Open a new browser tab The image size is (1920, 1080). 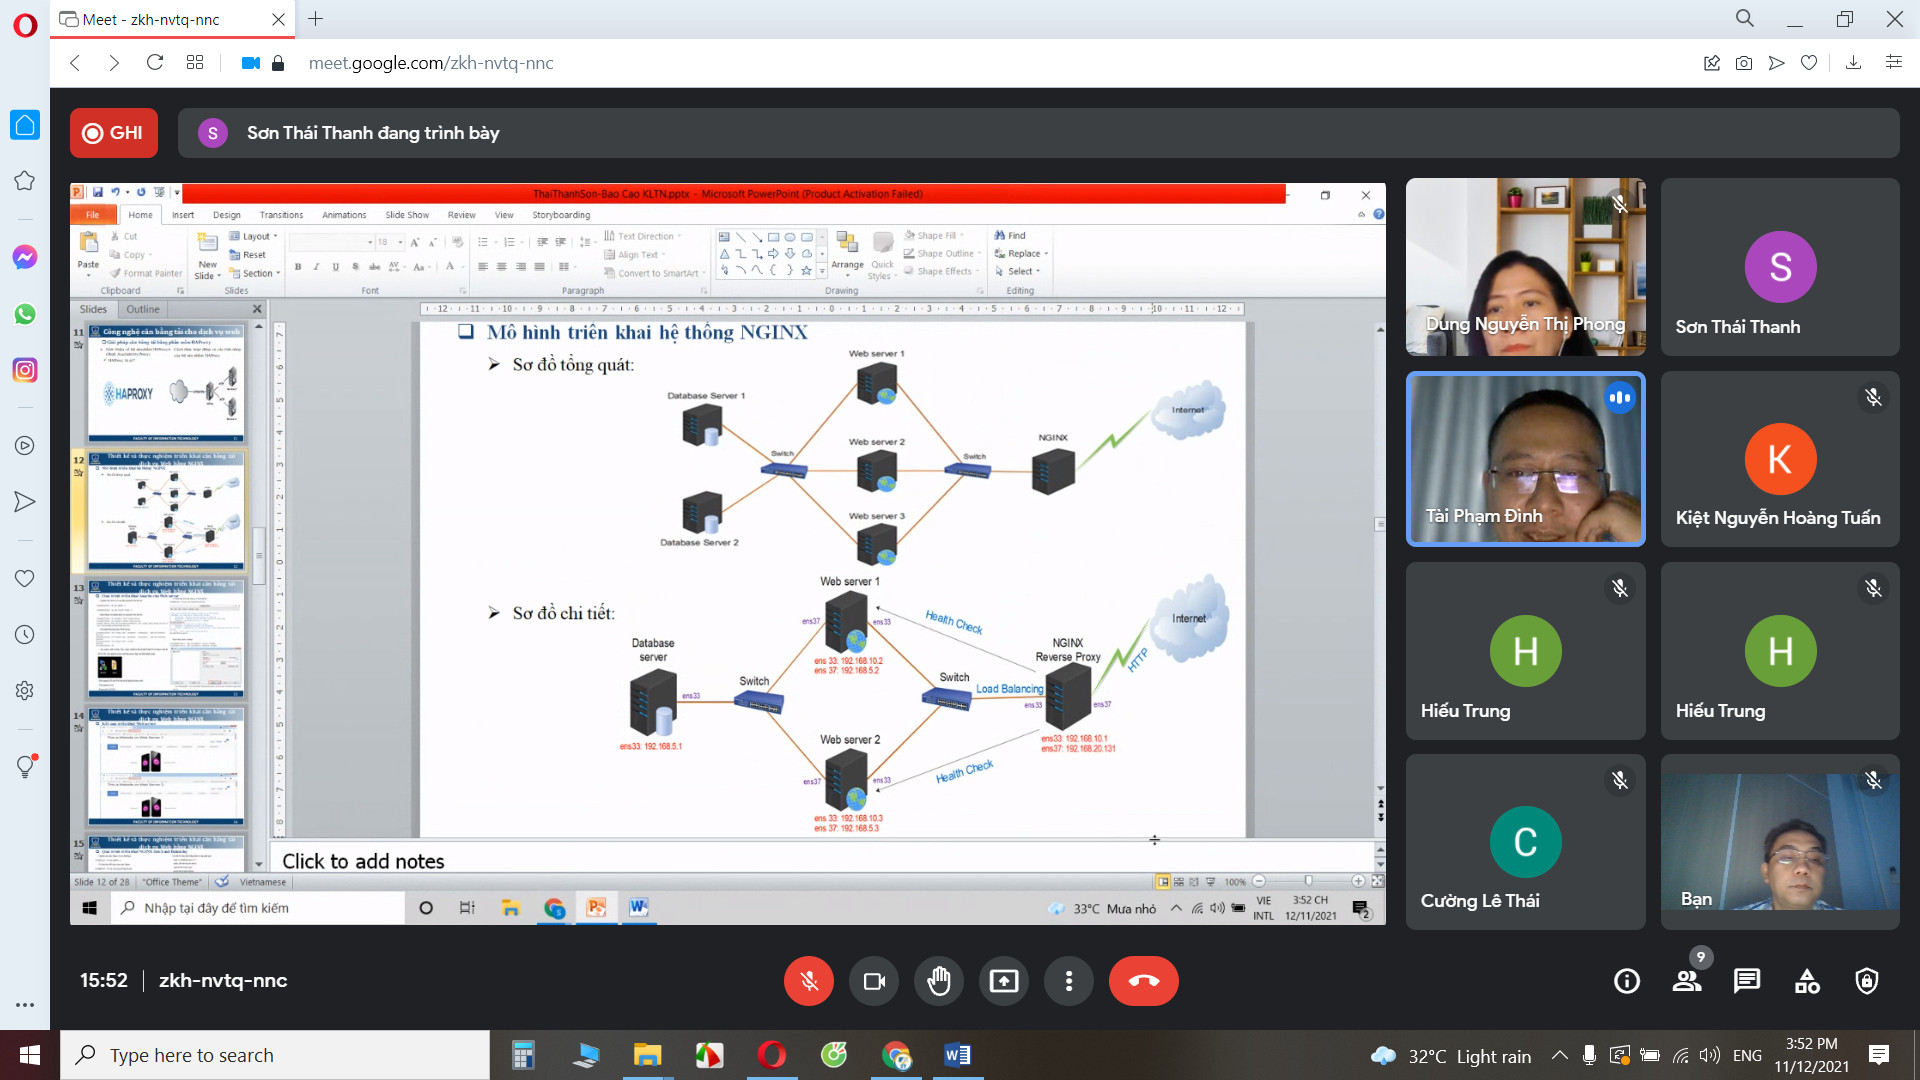tap(316, 19)
